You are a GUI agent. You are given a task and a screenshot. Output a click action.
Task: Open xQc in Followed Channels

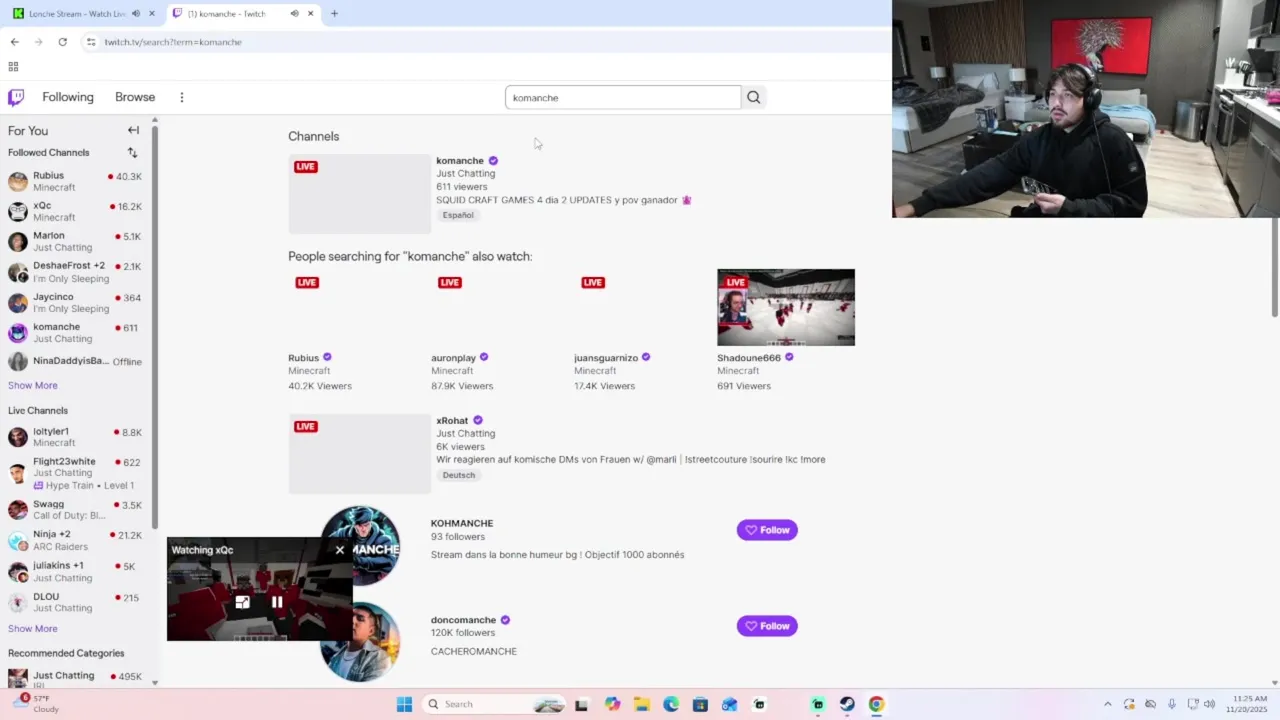coord(75,211)
